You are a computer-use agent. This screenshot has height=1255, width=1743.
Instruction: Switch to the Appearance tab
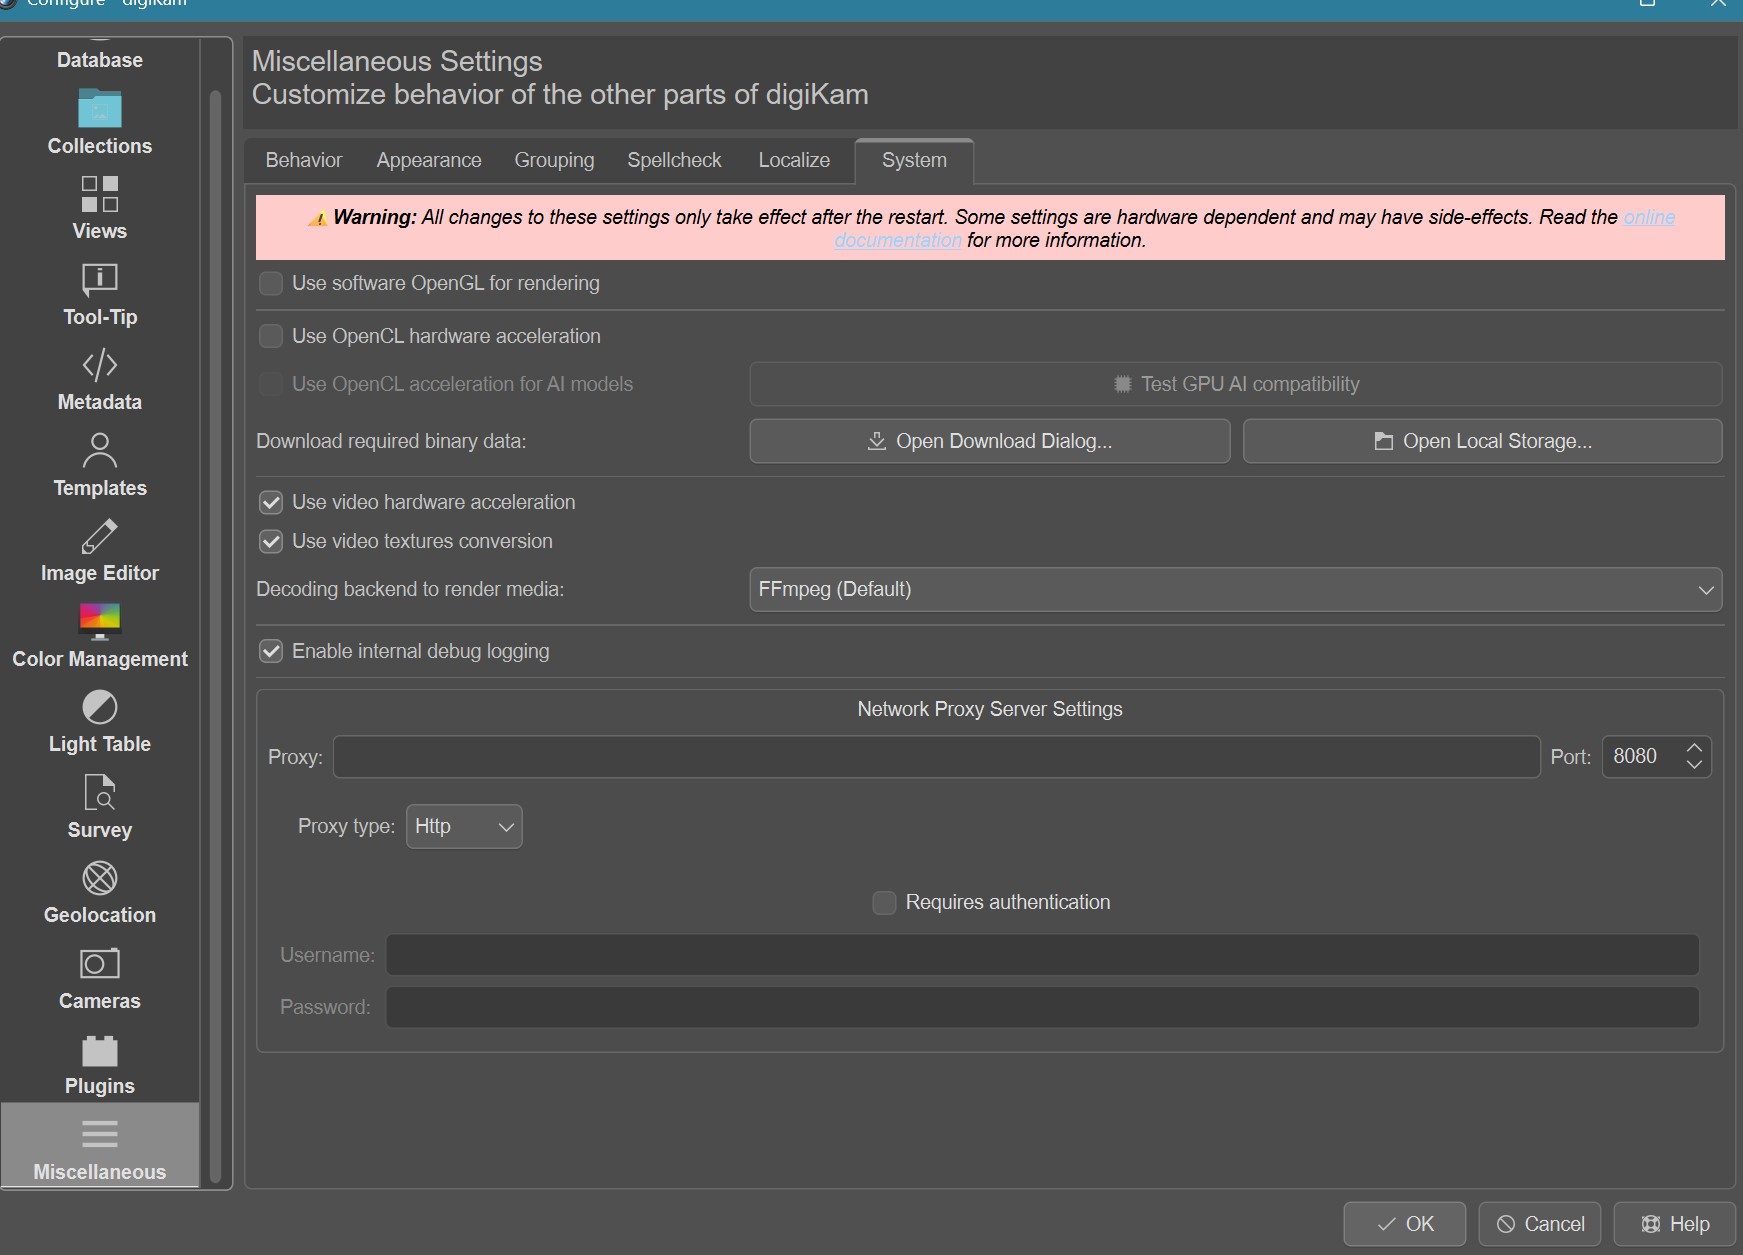coord(429,161)
